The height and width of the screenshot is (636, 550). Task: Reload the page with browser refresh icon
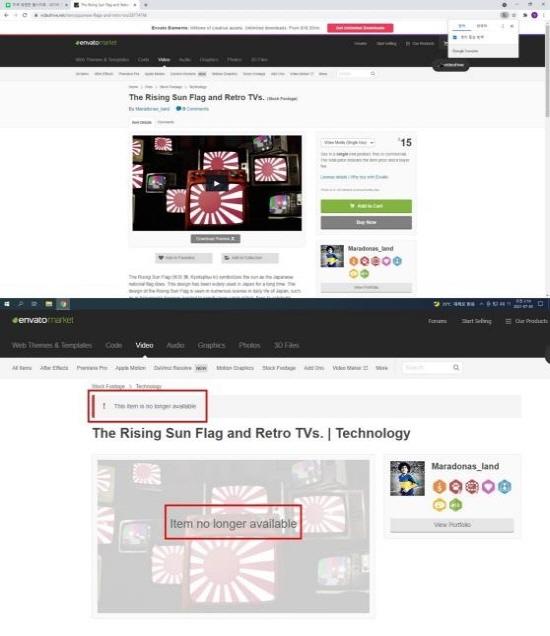[x=25, y=15]
